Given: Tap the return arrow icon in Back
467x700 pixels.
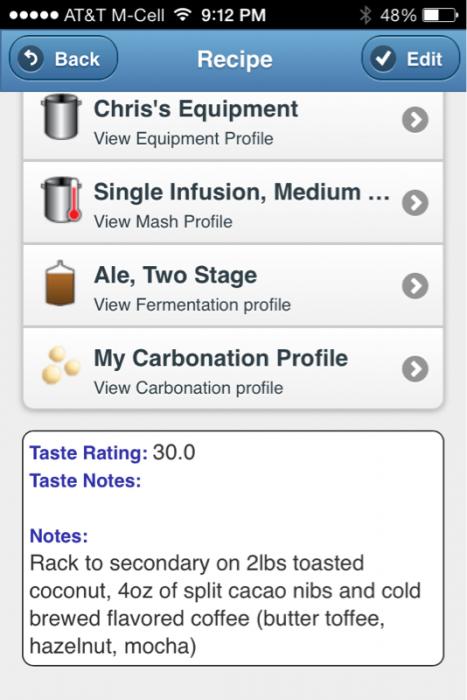Looking at the screenshot, I should pyautogui.click(x=31, y=58).
